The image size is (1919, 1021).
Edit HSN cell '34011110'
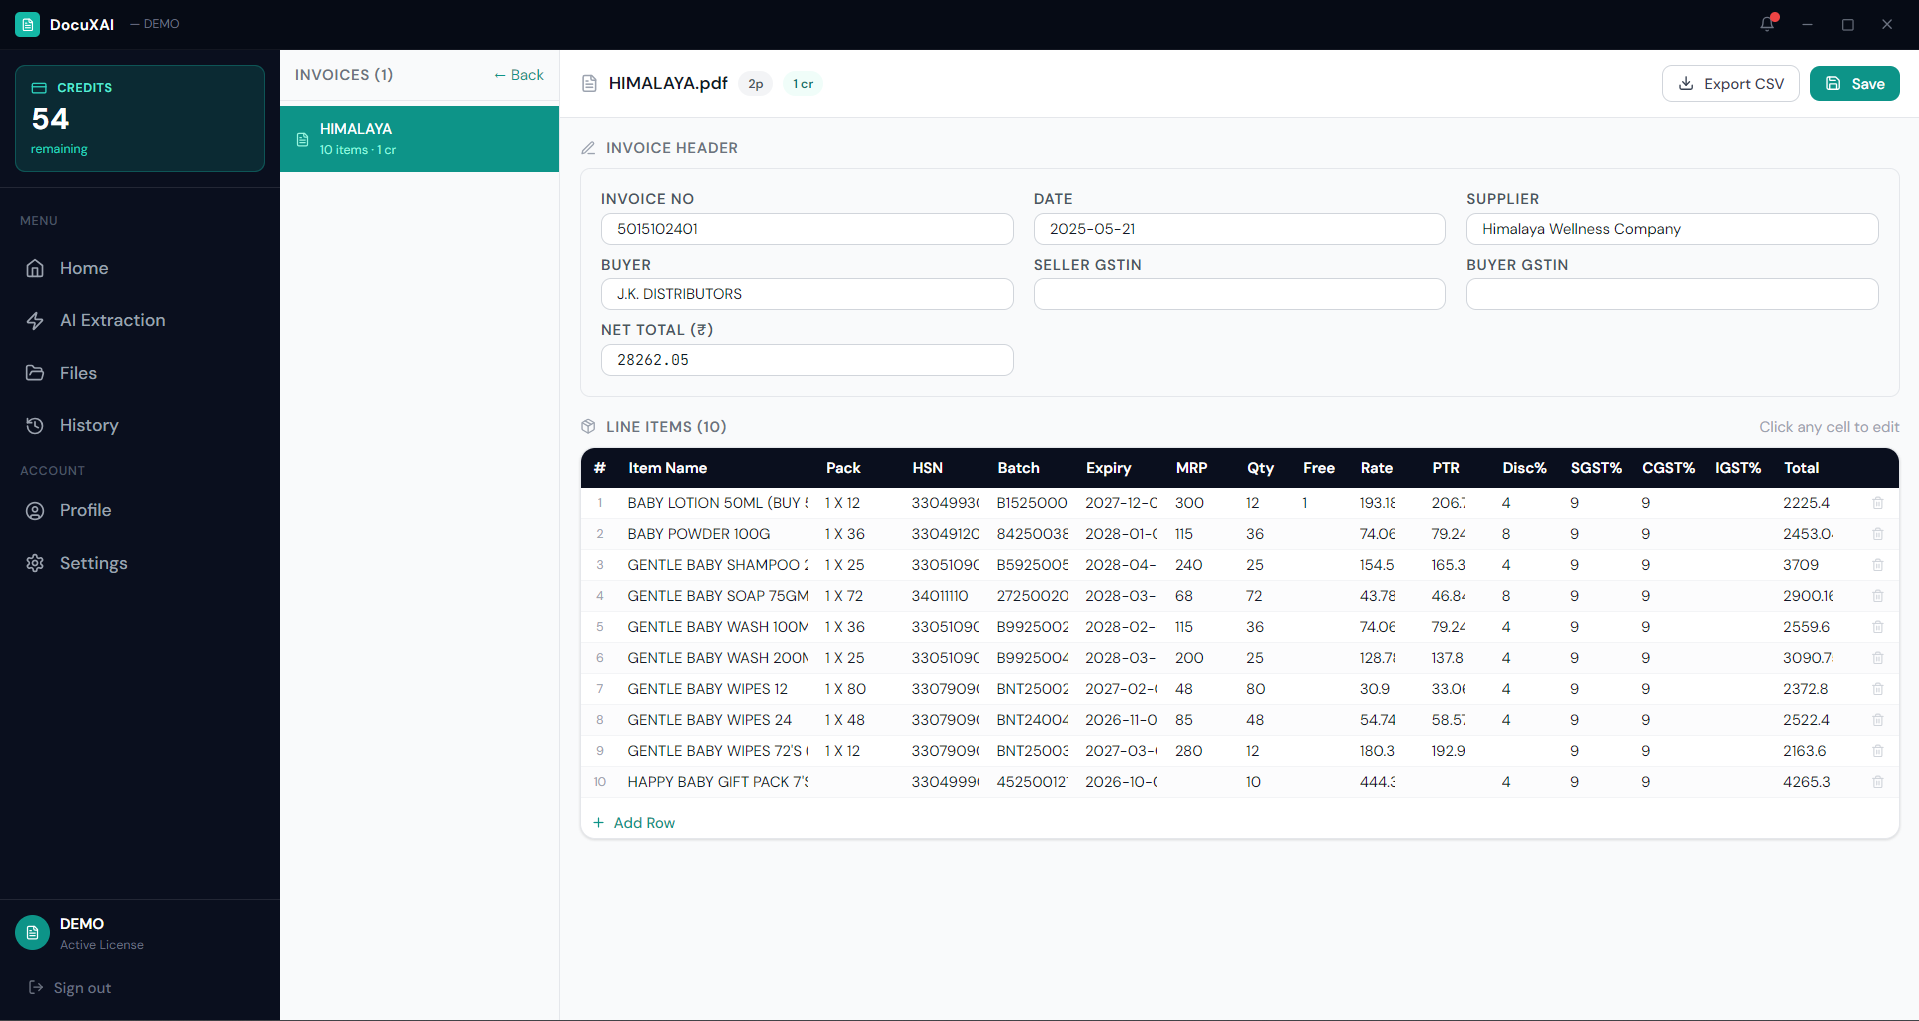pyautogui.click(x=944, y=596)
